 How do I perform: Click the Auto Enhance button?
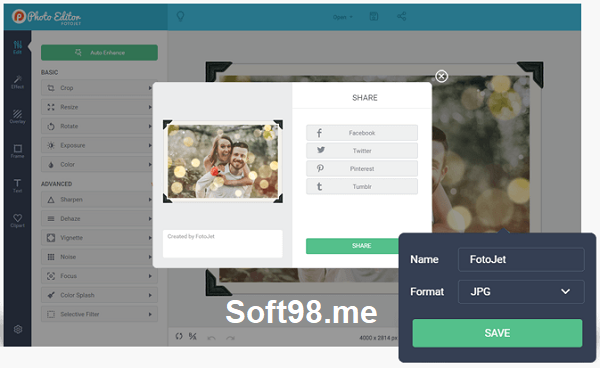point(99,53)
